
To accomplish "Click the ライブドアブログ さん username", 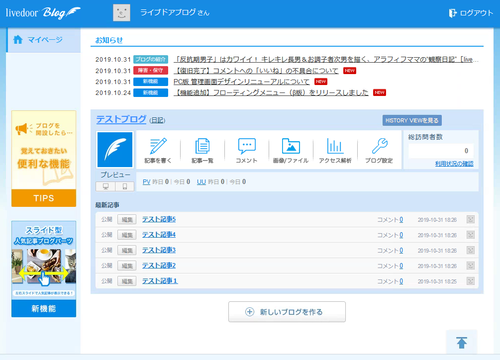I will click(175, 13).
